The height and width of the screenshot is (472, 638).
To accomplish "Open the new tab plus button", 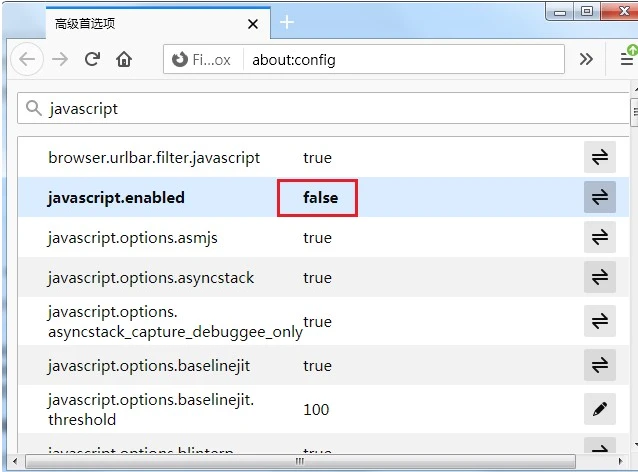I will coord(287,21).
